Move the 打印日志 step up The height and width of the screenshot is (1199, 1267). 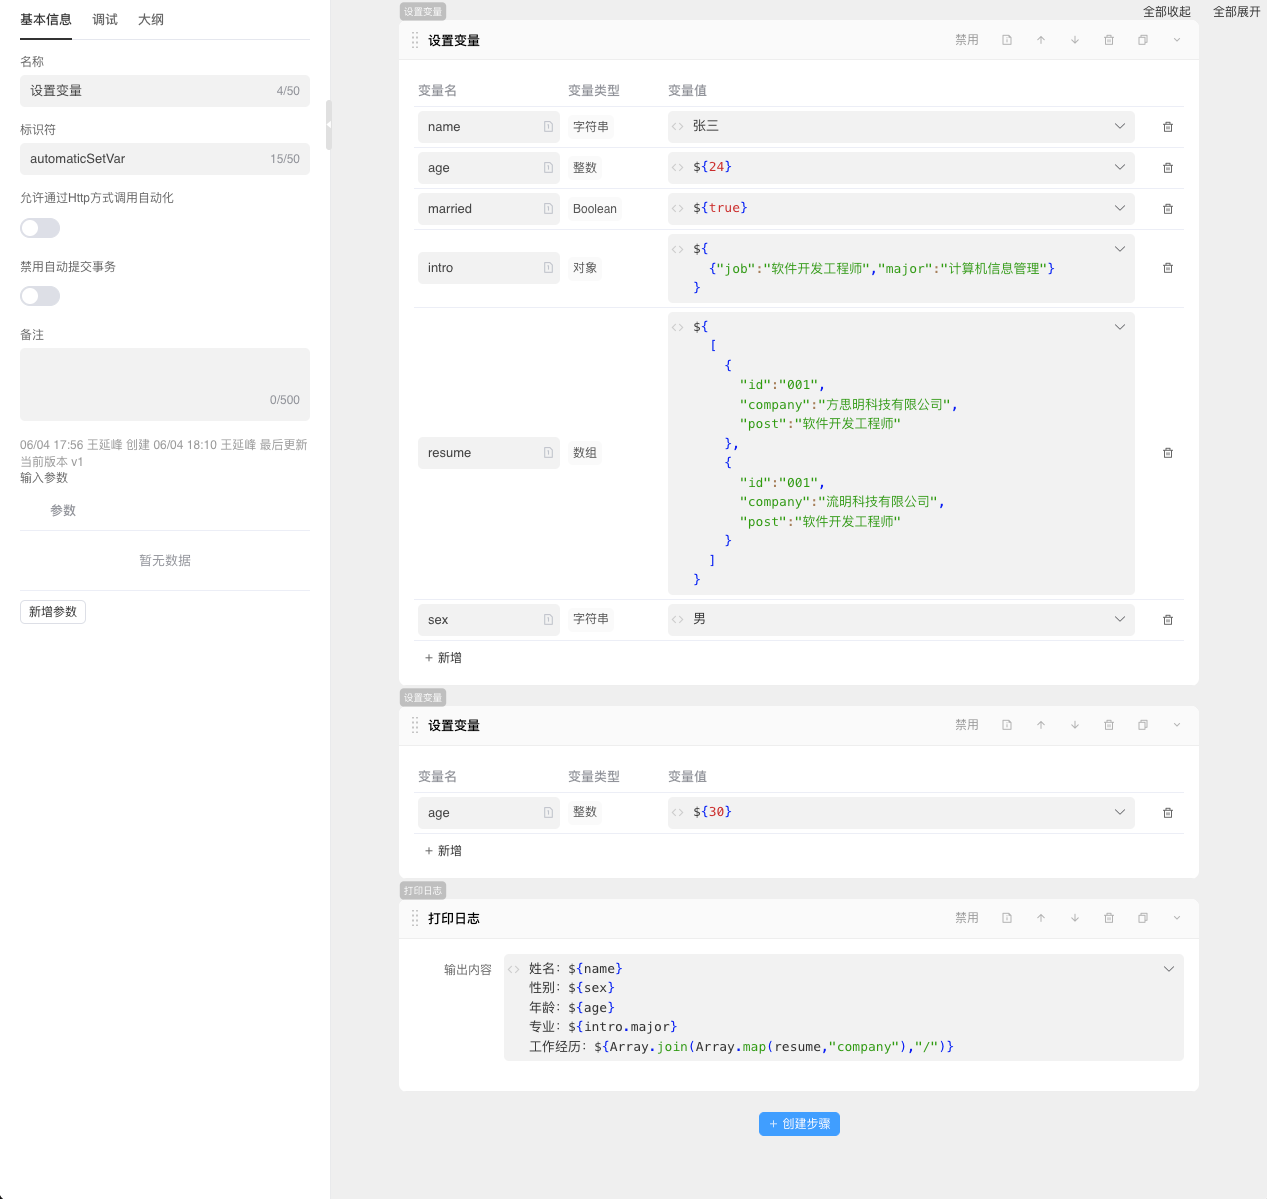coord(1041,918)
